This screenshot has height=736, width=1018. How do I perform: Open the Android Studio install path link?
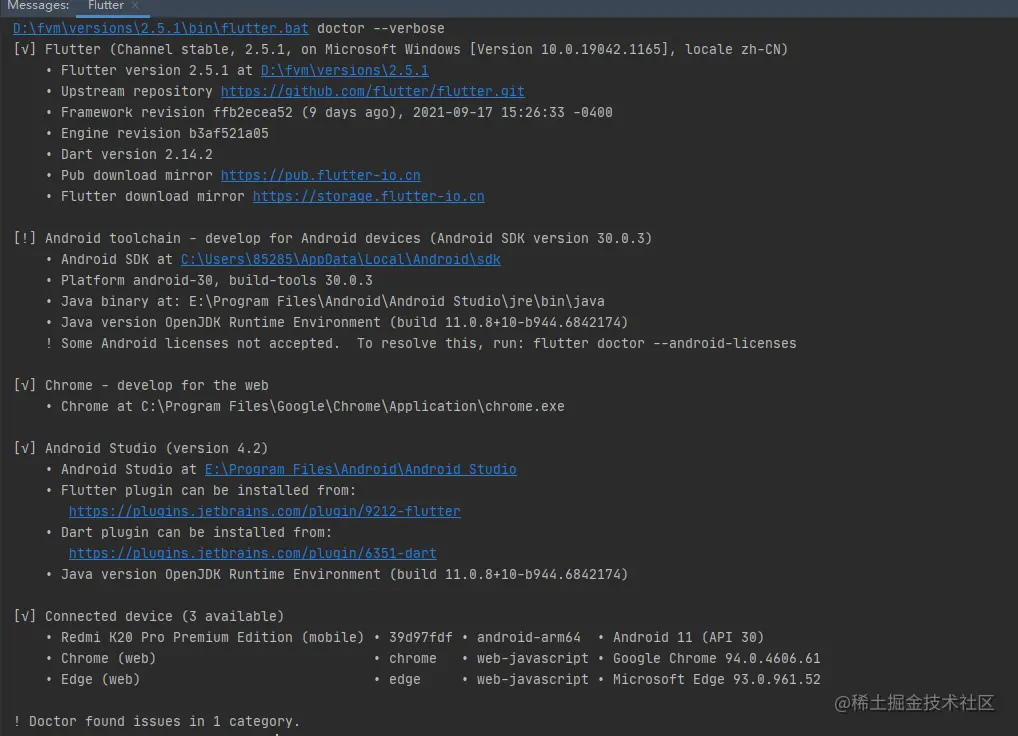361,469
